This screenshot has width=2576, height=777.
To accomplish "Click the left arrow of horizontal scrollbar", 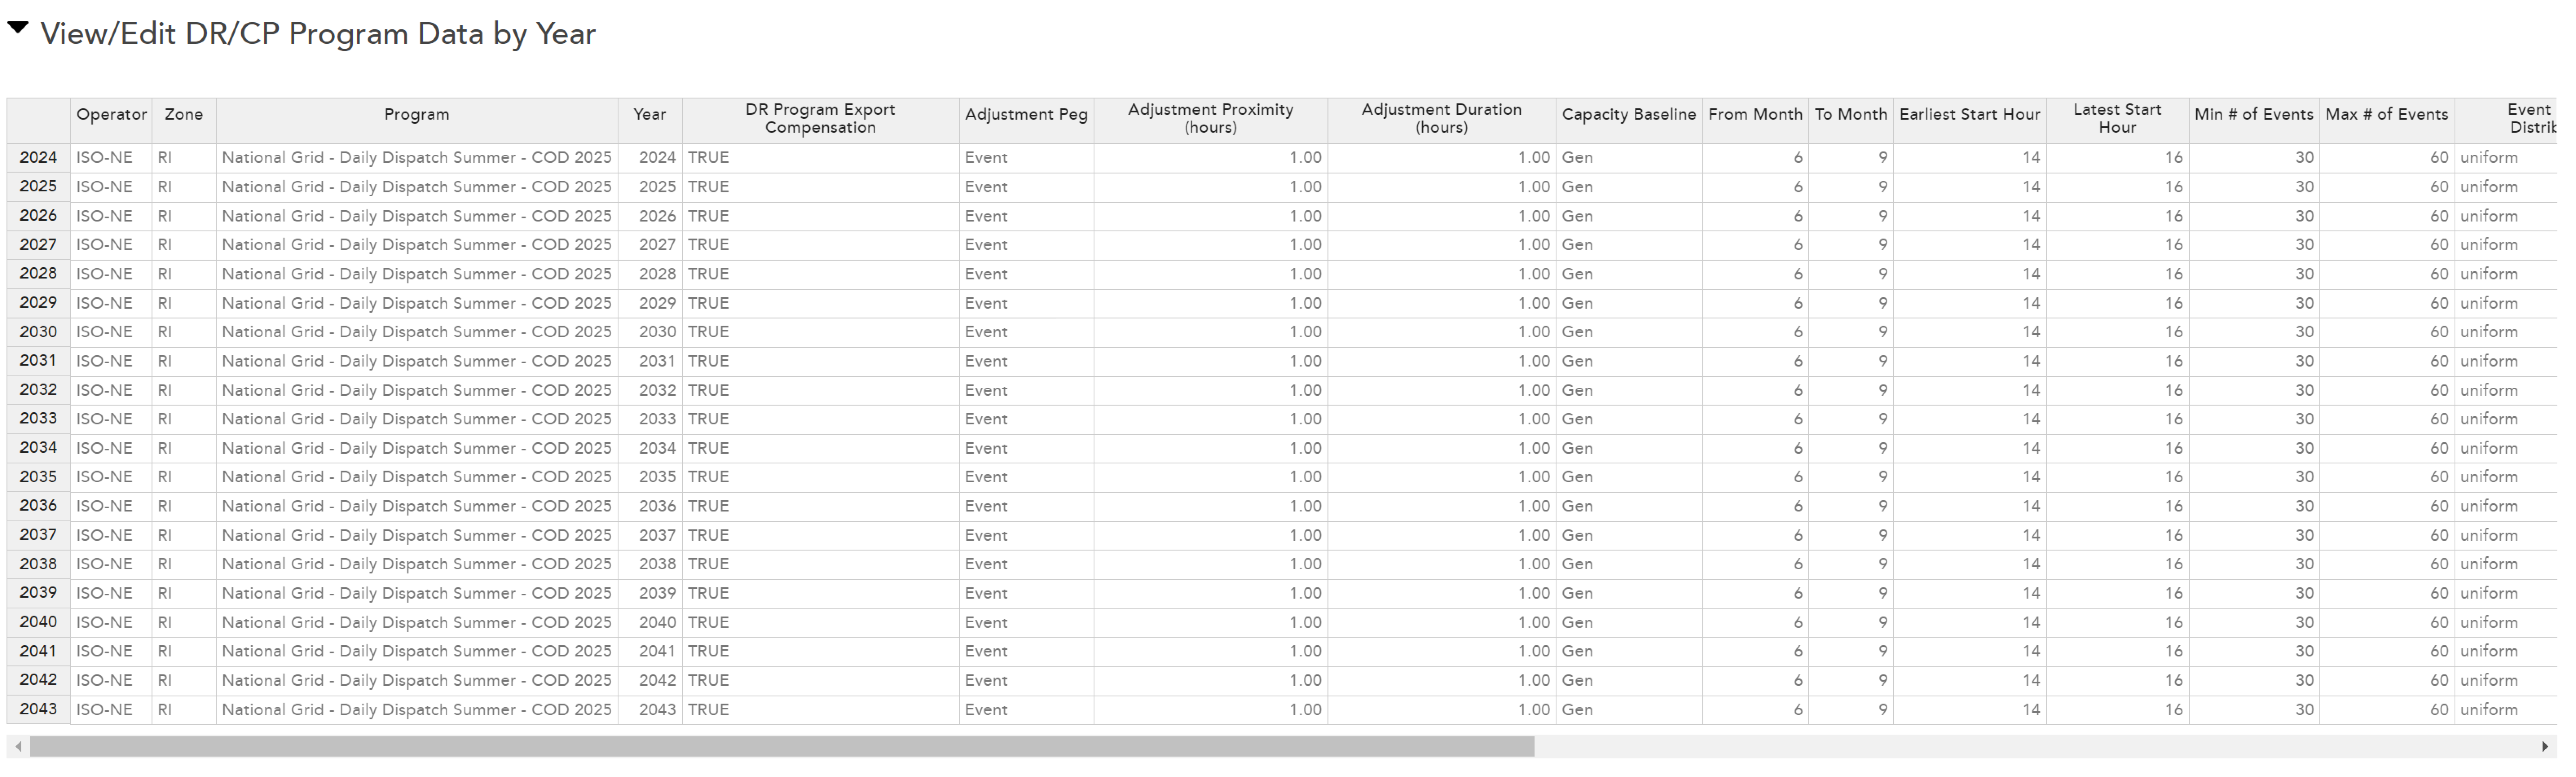I will click(18, 747).
